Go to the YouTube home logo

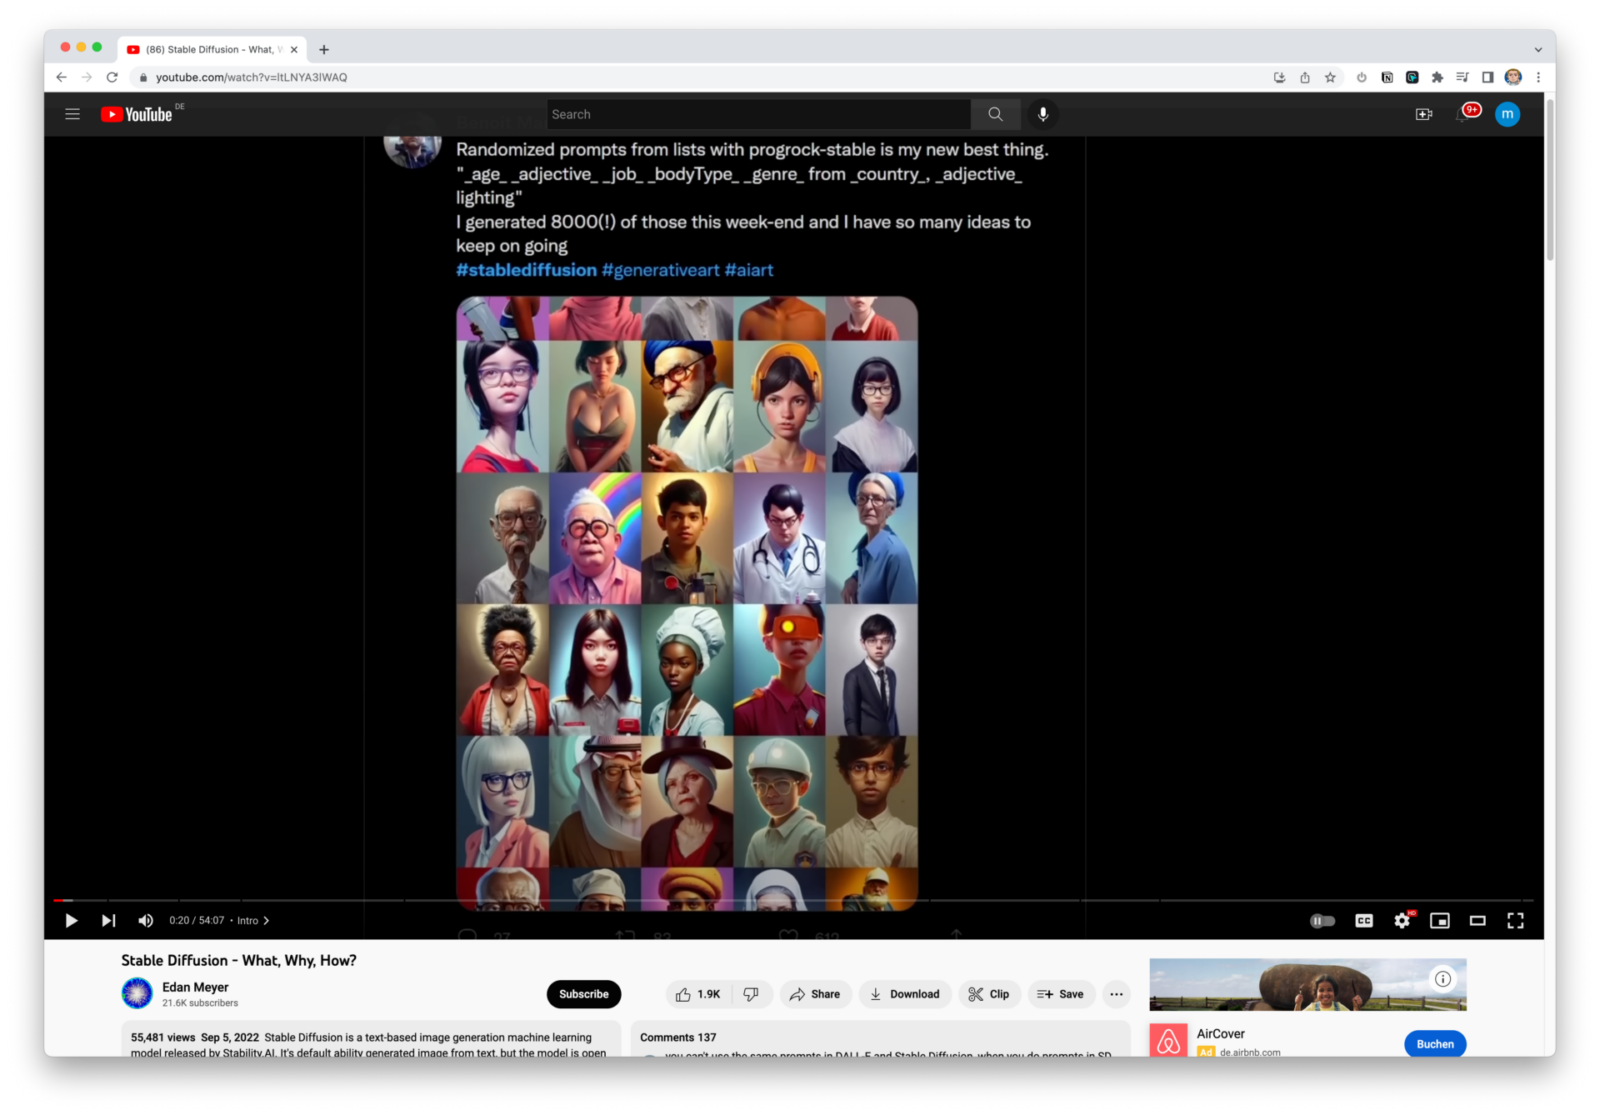point(137,114)
